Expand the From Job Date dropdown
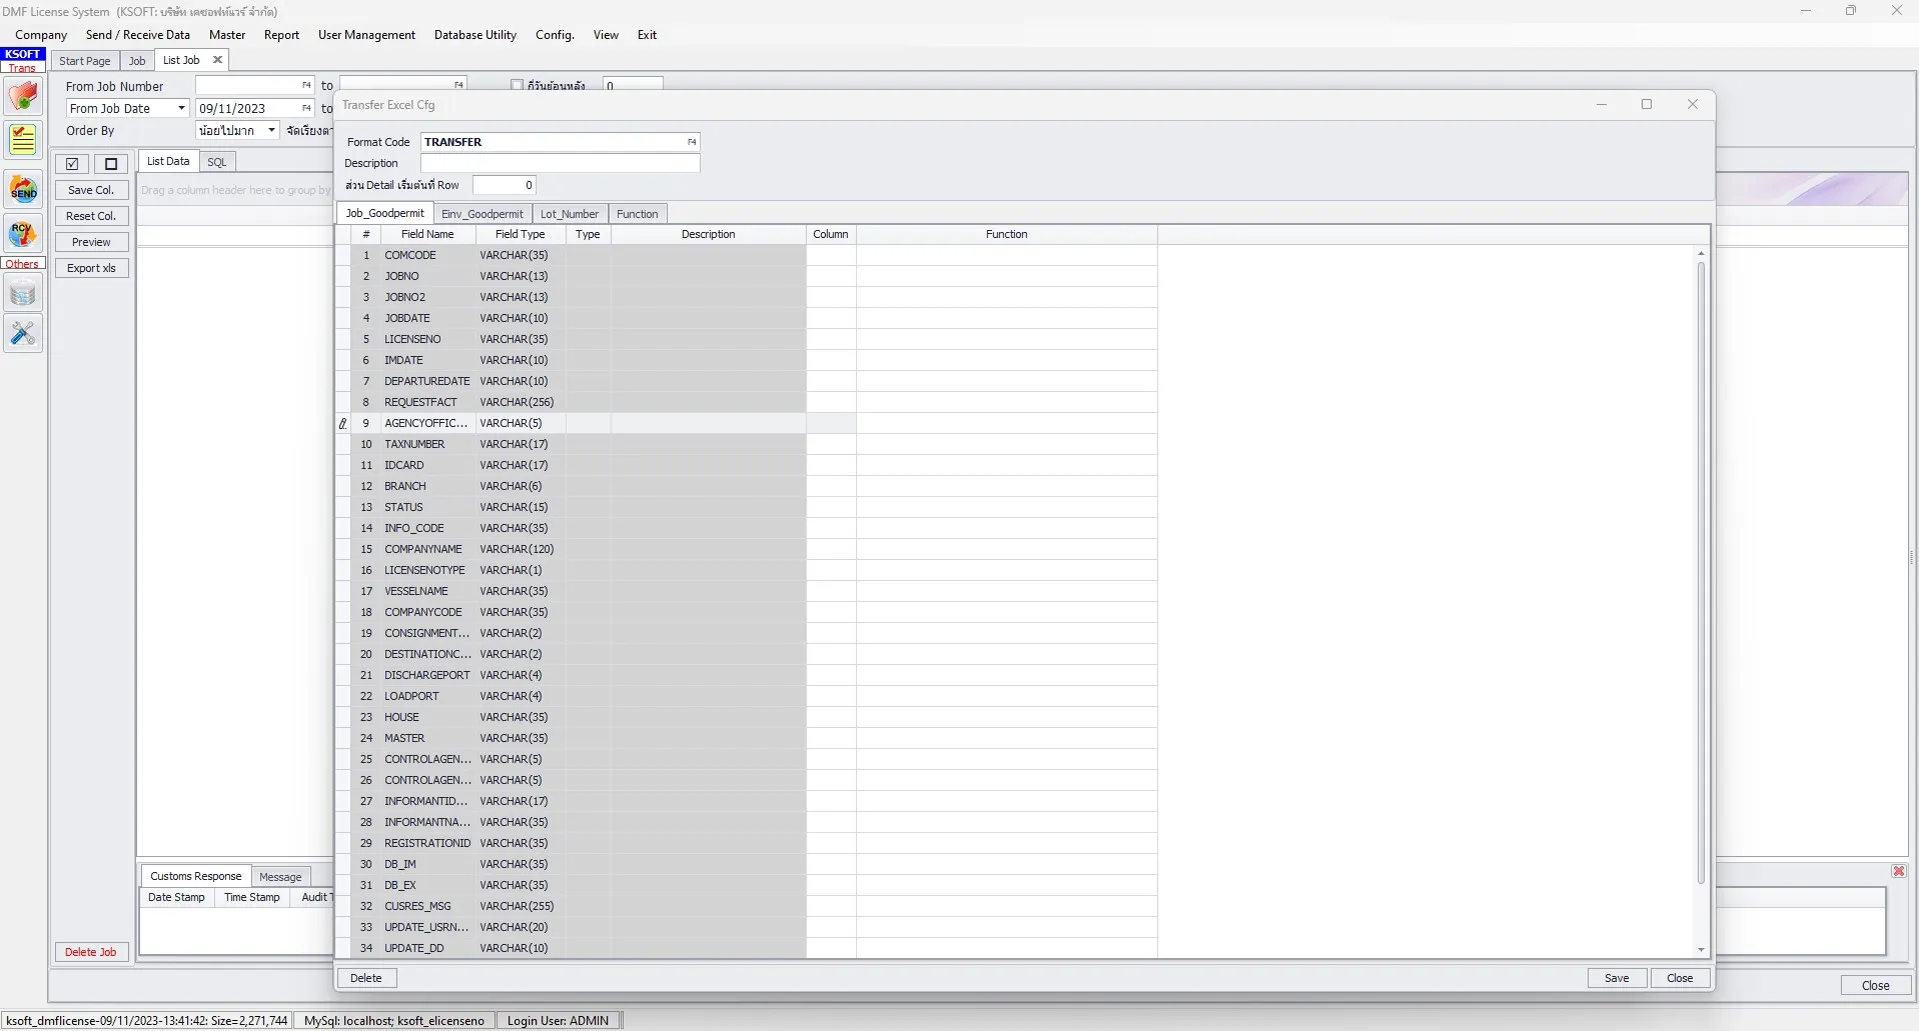1919x1031 pixels. point(181,108)
